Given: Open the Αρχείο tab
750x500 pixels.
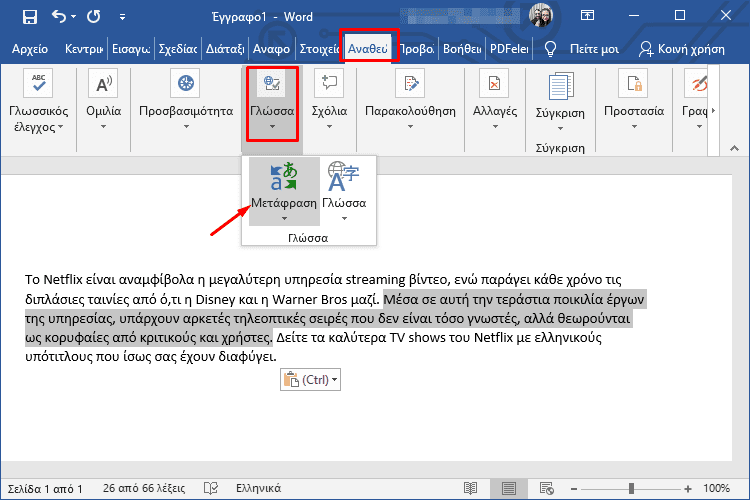Looking at the screenshot, I should (30, 49).
